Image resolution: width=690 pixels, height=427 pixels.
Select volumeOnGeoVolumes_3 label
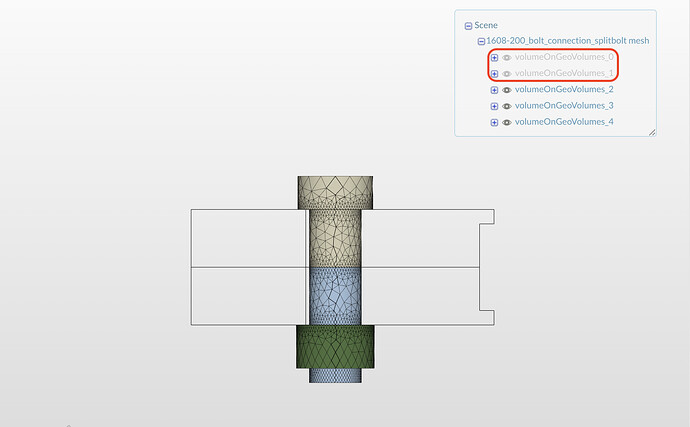tap(564, 106)
